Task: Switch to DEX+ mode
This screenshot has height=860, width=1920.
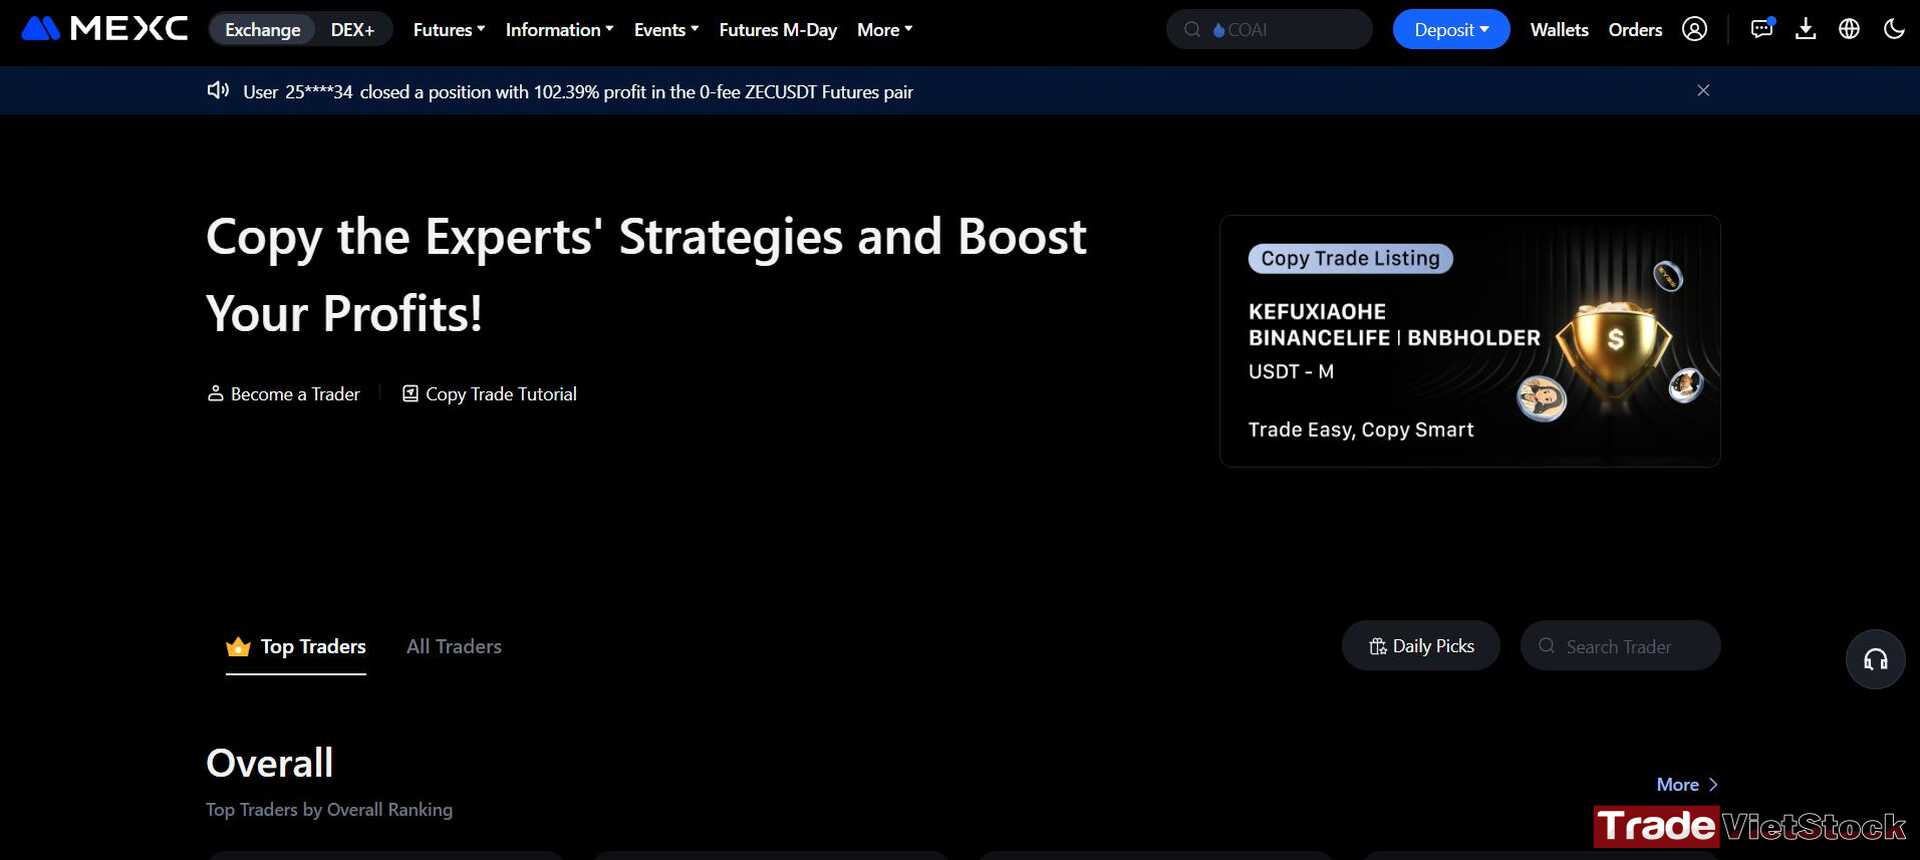Action: click(x=353, y=30)
